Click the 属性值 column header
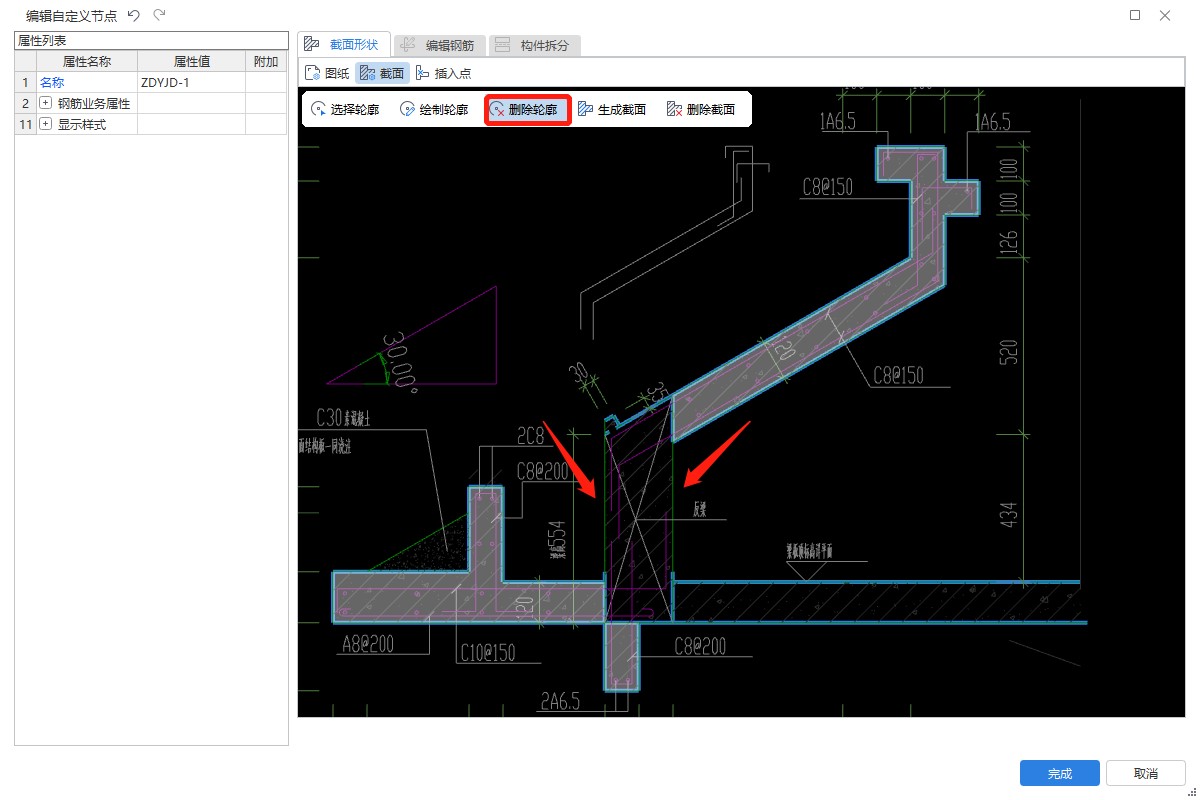 (x=191, y=61)
